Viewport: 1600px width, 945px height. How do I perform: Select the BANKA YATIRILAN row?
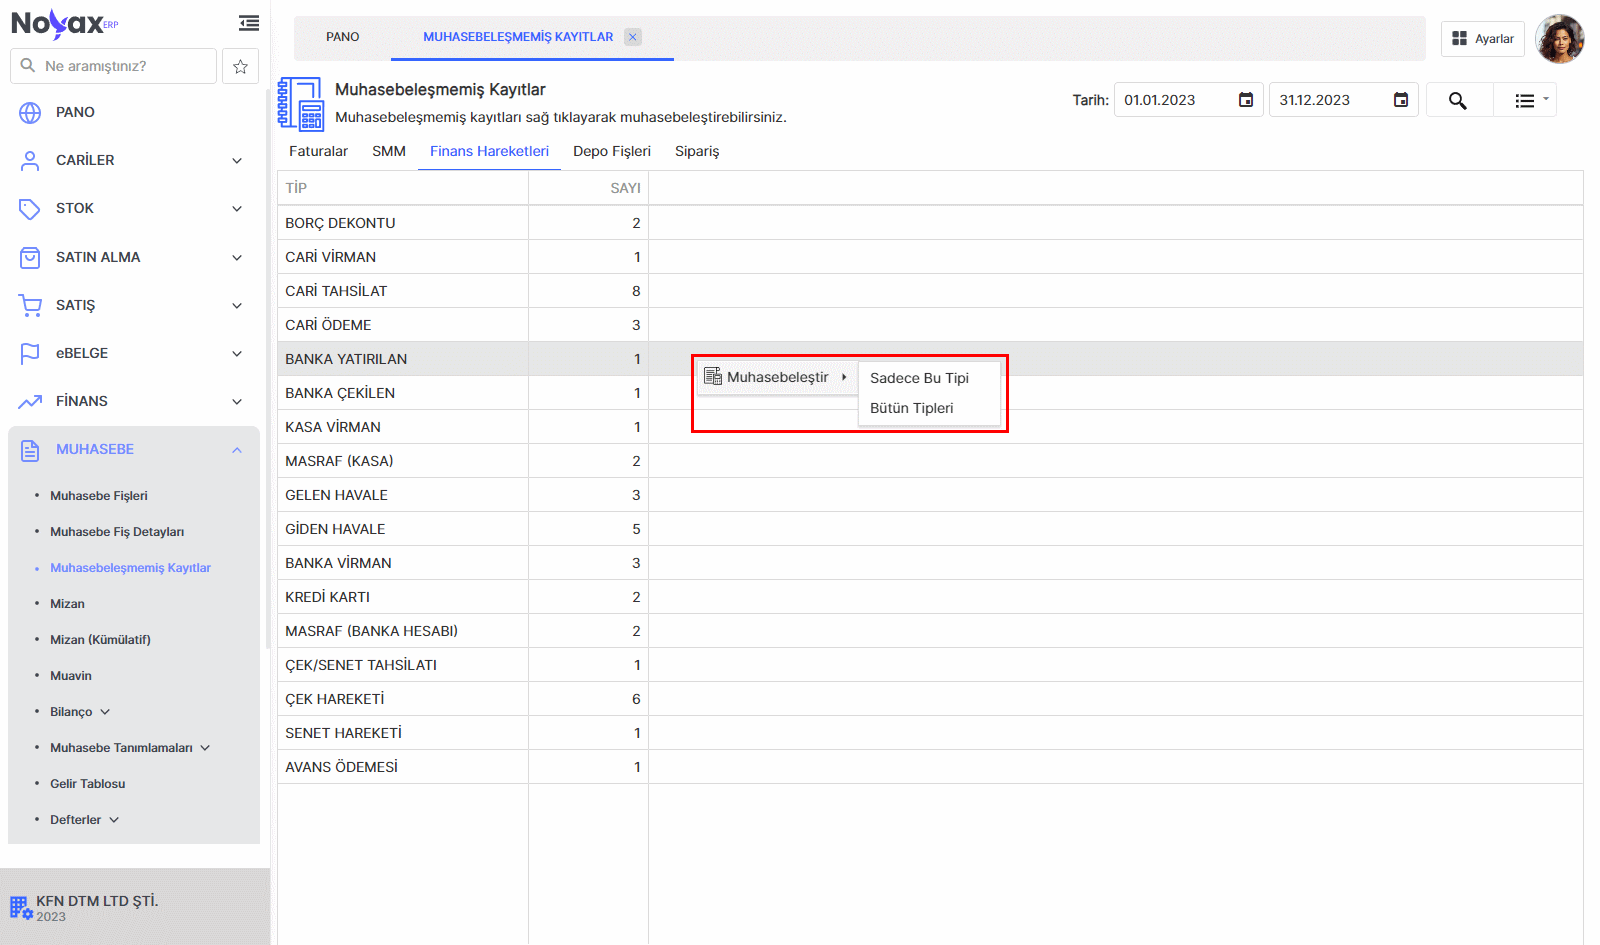(x=930, y=359)
